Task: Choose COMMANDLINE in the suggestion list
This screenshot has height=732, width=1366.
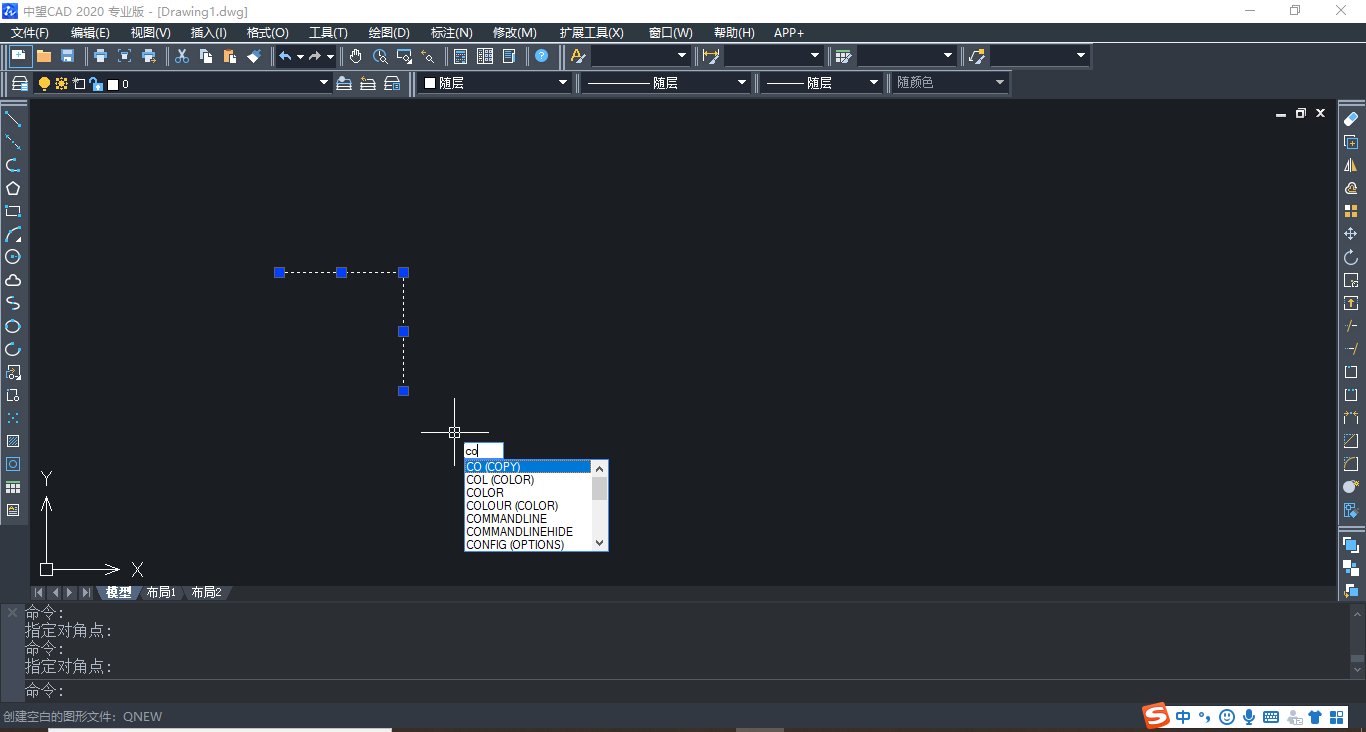Action: [x=507, y=519]
